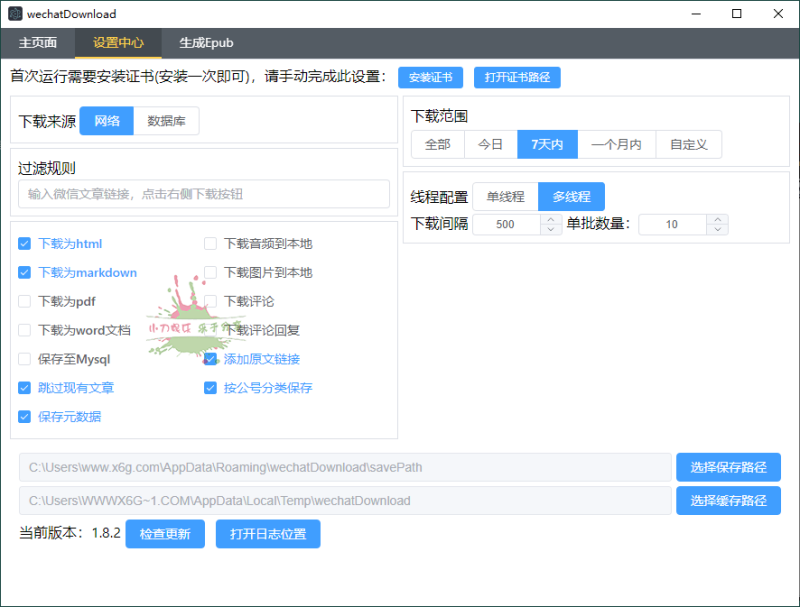
Task: Enable the 下载为pdf checkbox
Action: point(24,301)
